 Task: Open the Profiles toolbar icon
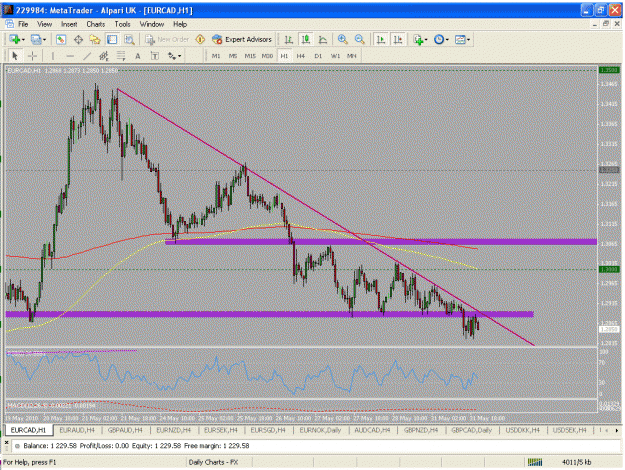click(36, 39)
